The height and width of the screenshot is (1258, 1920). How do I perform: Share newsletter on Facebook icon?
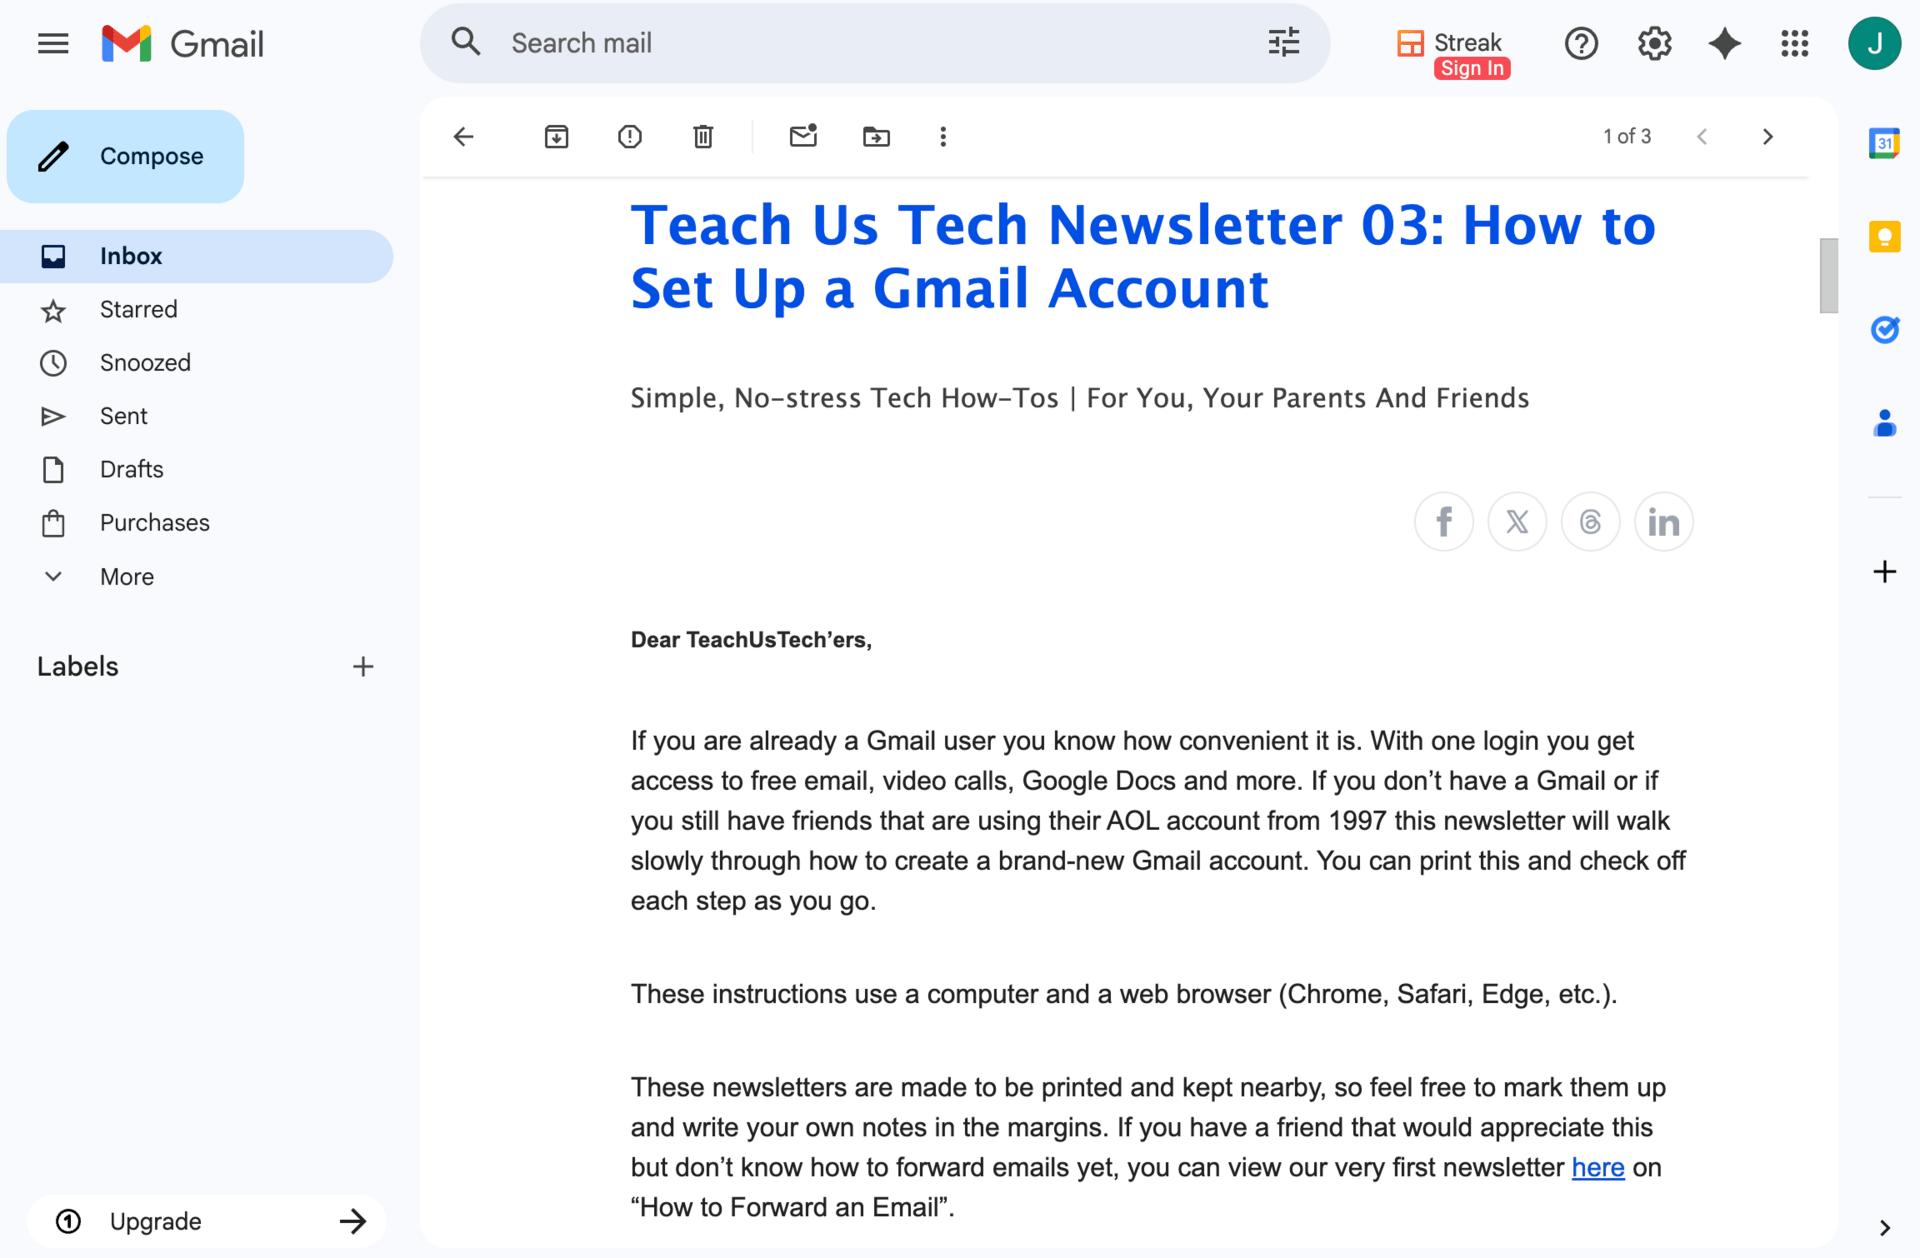[1443, 522]
